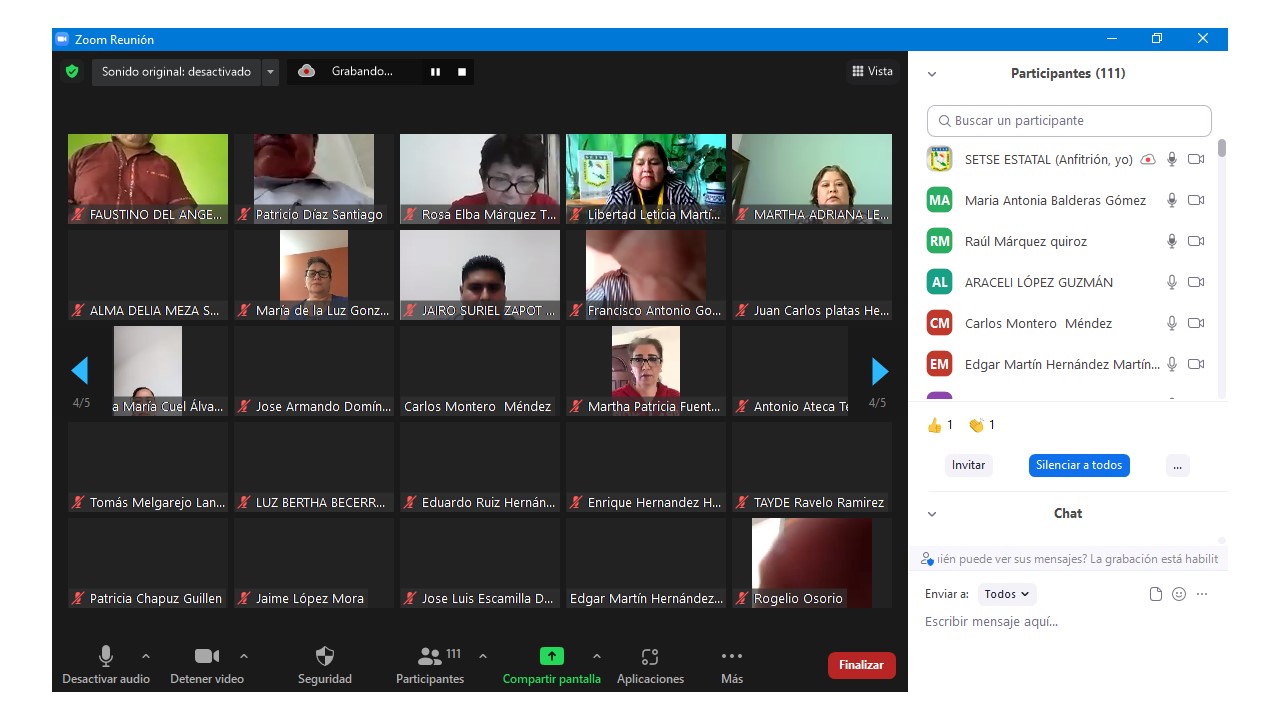1280x720 pixels.
Task: Click the Invitar button
Action: (x=968, y=465)
